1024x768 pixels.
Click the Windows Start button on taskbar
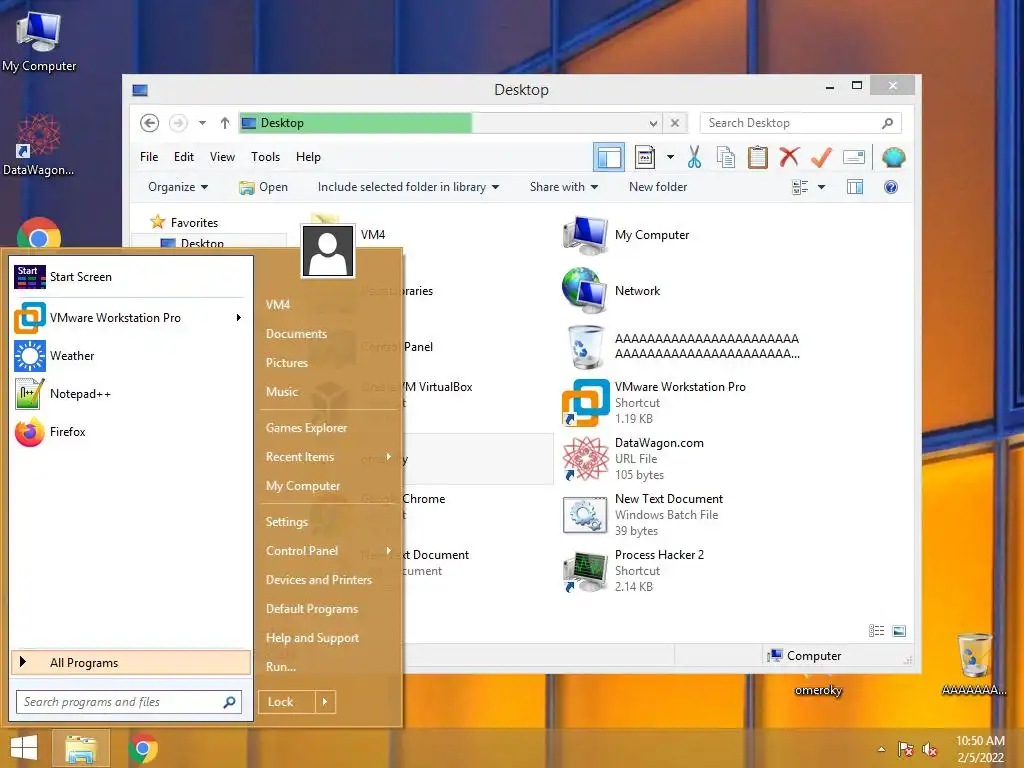tap(24, 748)
